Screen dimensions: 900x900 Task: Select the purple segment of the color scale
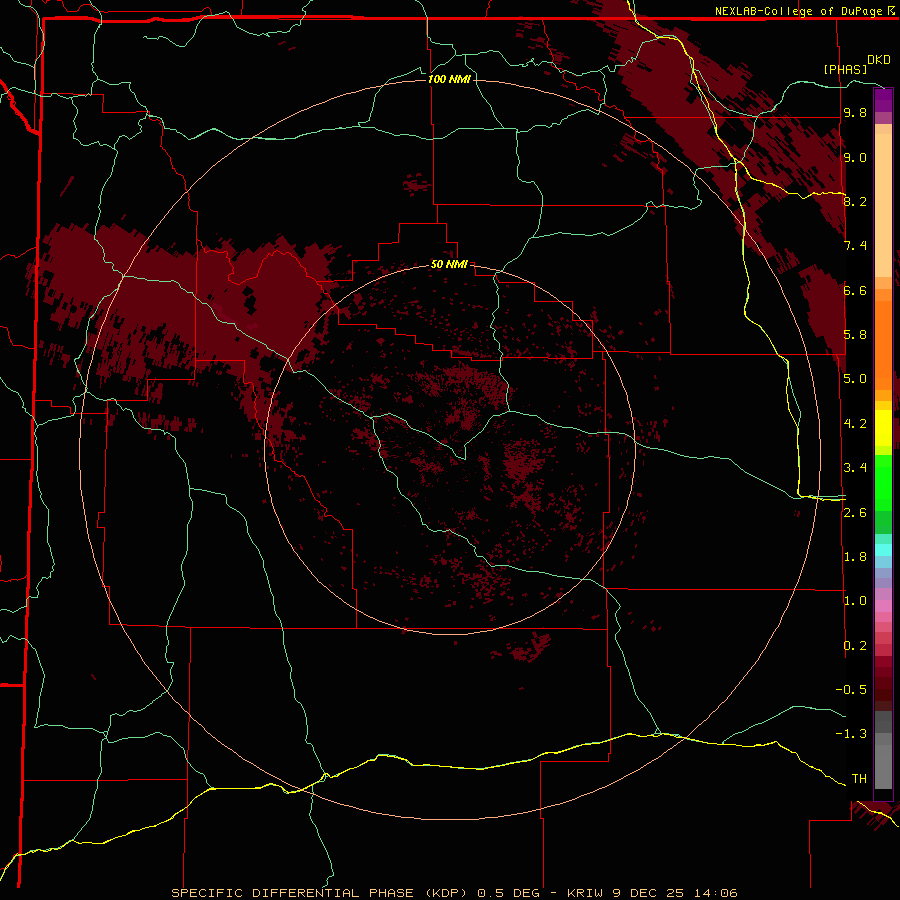pyautogui.click(x=883, y=100)
